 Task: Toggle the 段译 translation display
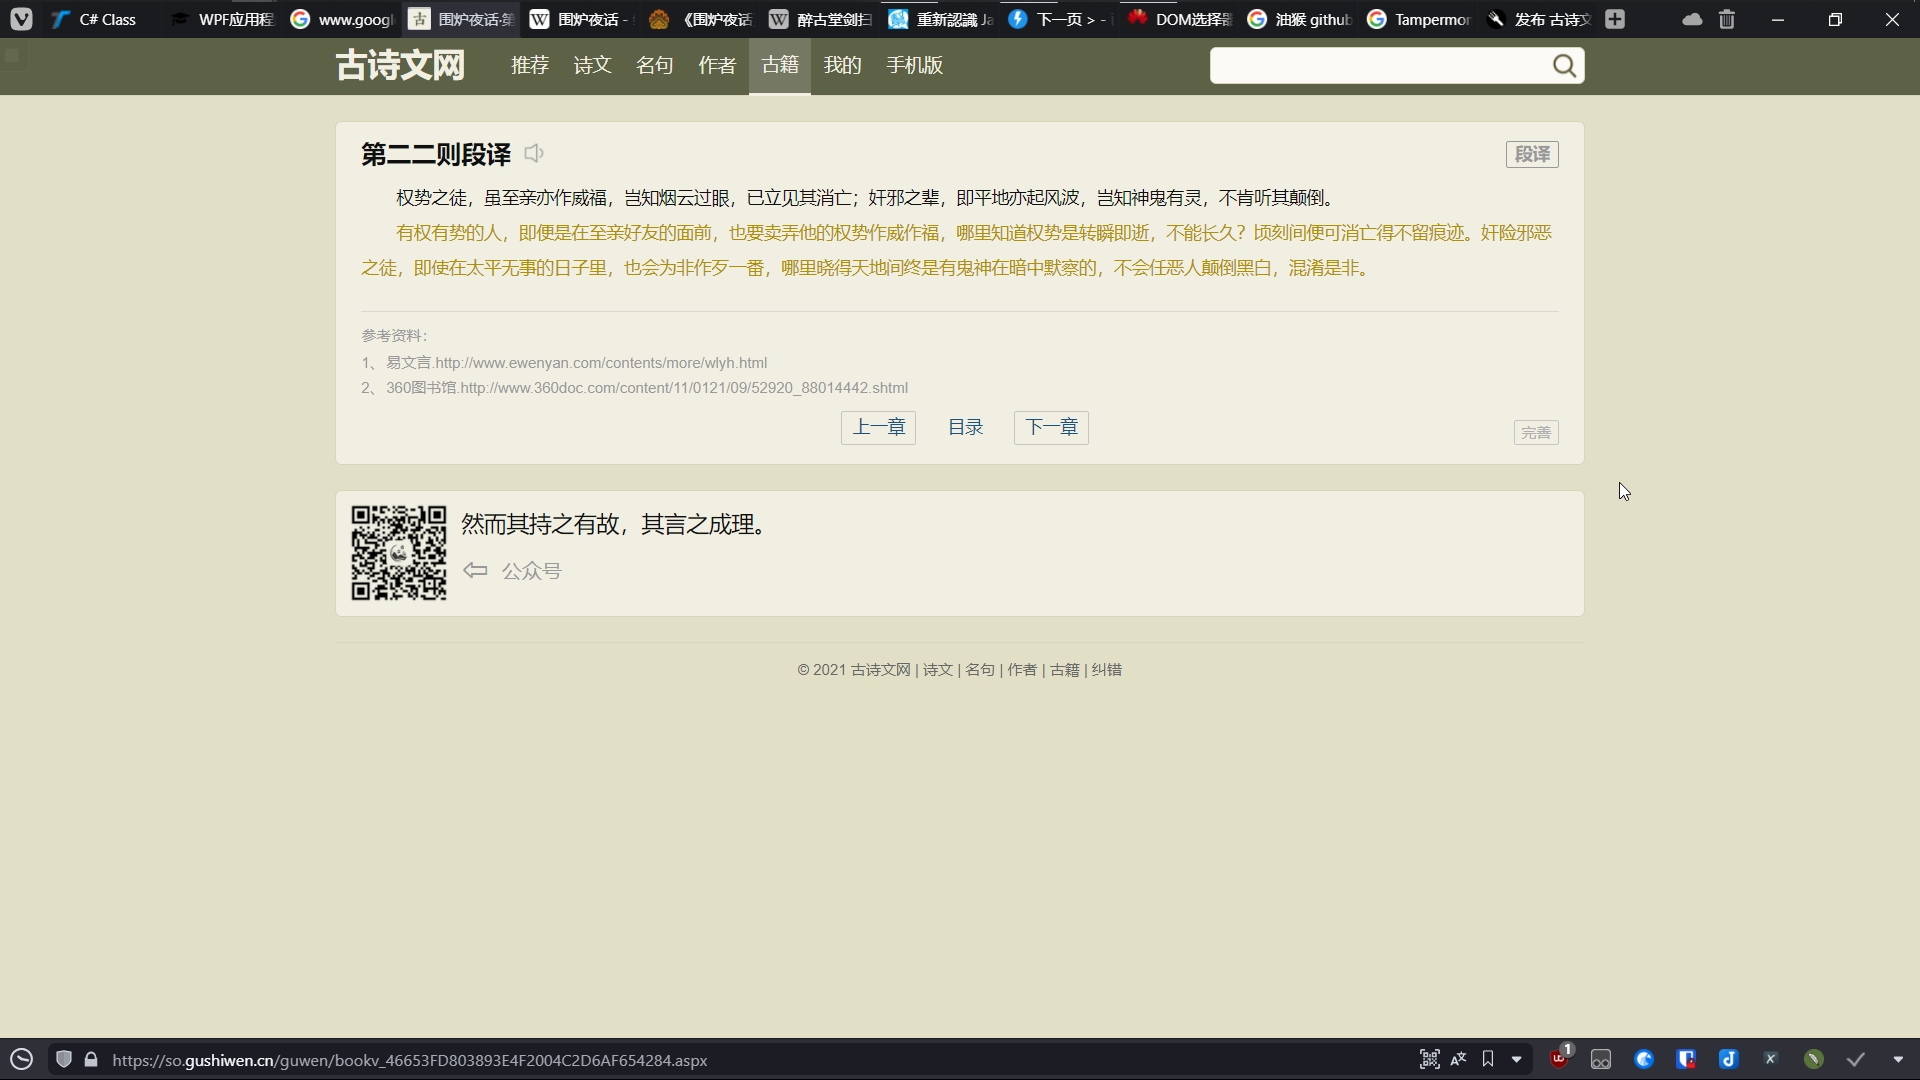tap(1531, 154)
